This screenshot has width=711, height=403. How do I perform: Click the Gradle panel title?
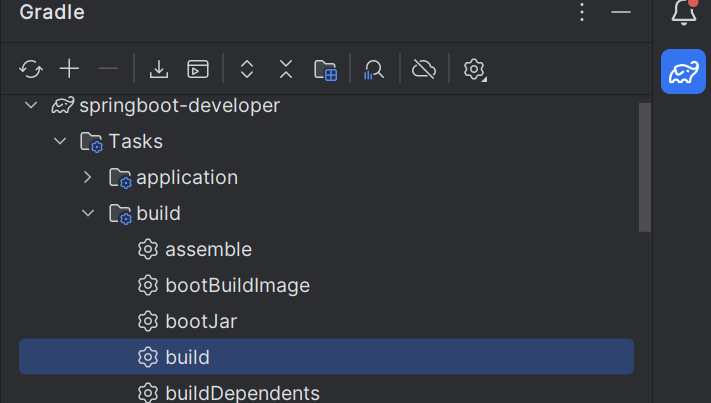point(52,12)
